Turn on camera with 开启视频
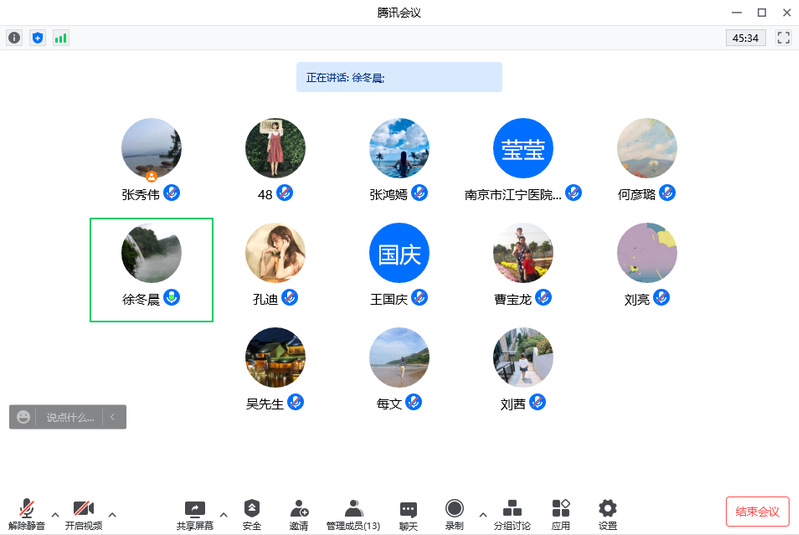The width and height of the screenshot is (799, 535). click(x=83, y=514)
